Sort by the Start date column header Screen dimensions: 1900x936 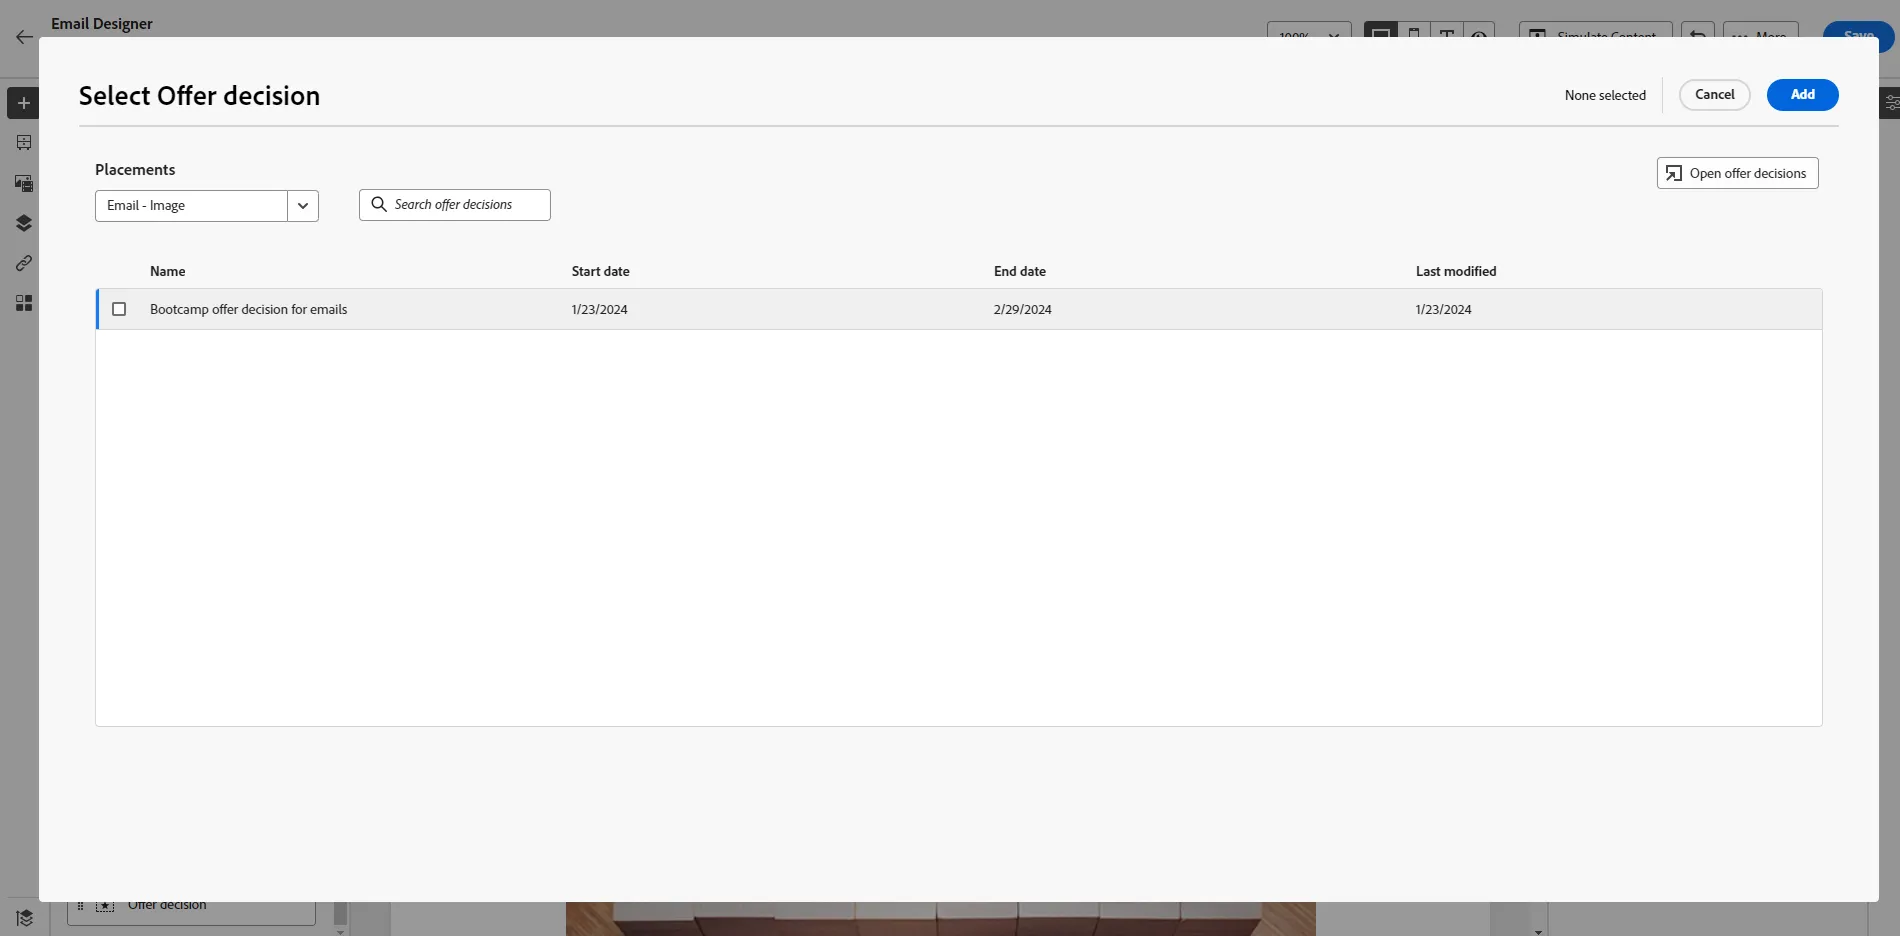pyautogui.click(x=600, y=271)
